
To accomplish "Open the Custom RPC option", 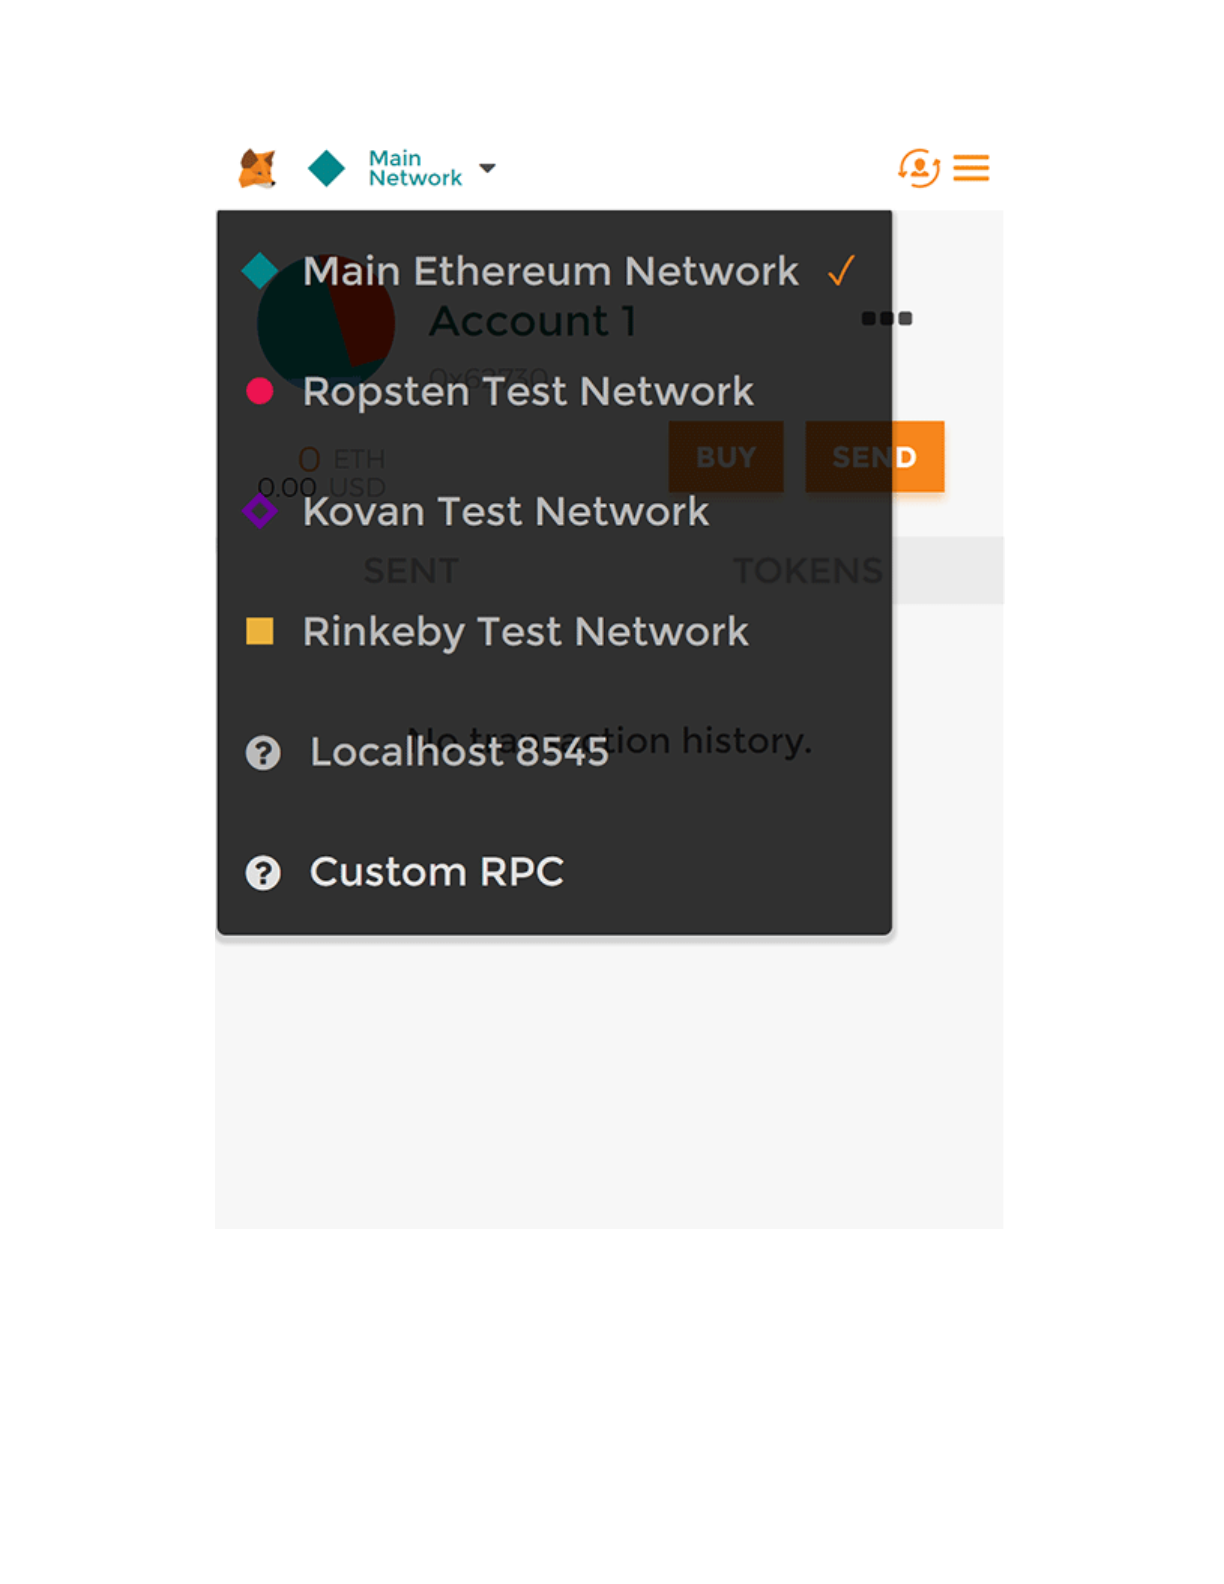I will [x=437, y=872].
